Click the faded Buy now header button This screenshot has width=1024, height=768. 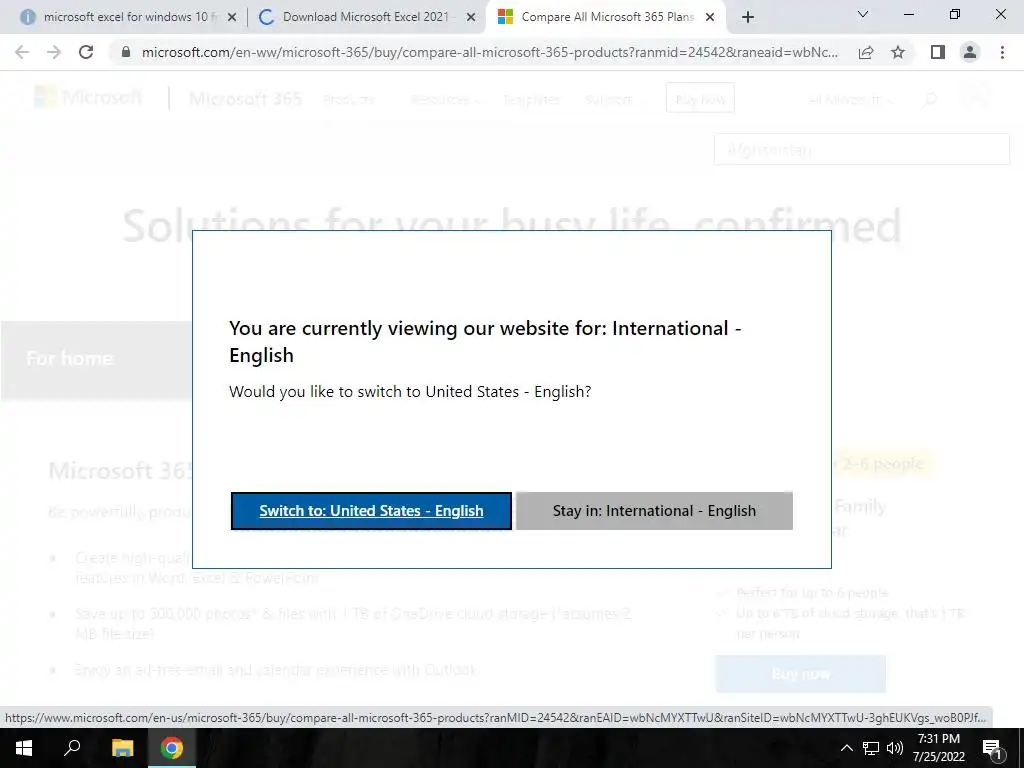point(700,99)
